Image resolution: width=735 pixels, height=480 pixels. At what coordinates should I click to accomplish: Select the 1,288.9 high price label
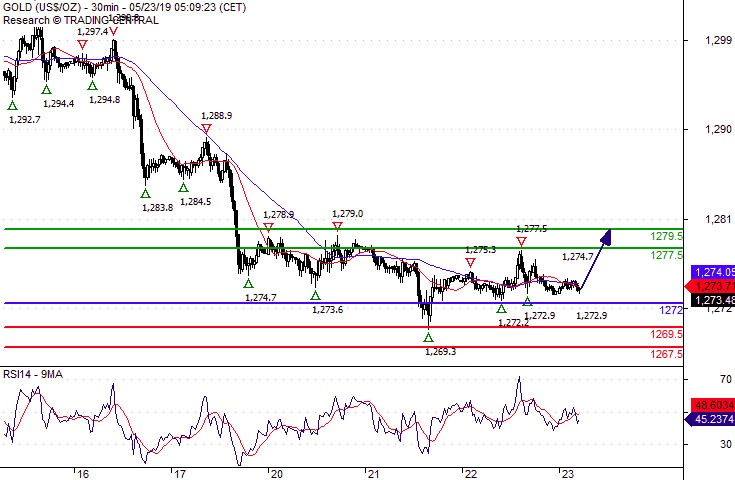(217, 115)
